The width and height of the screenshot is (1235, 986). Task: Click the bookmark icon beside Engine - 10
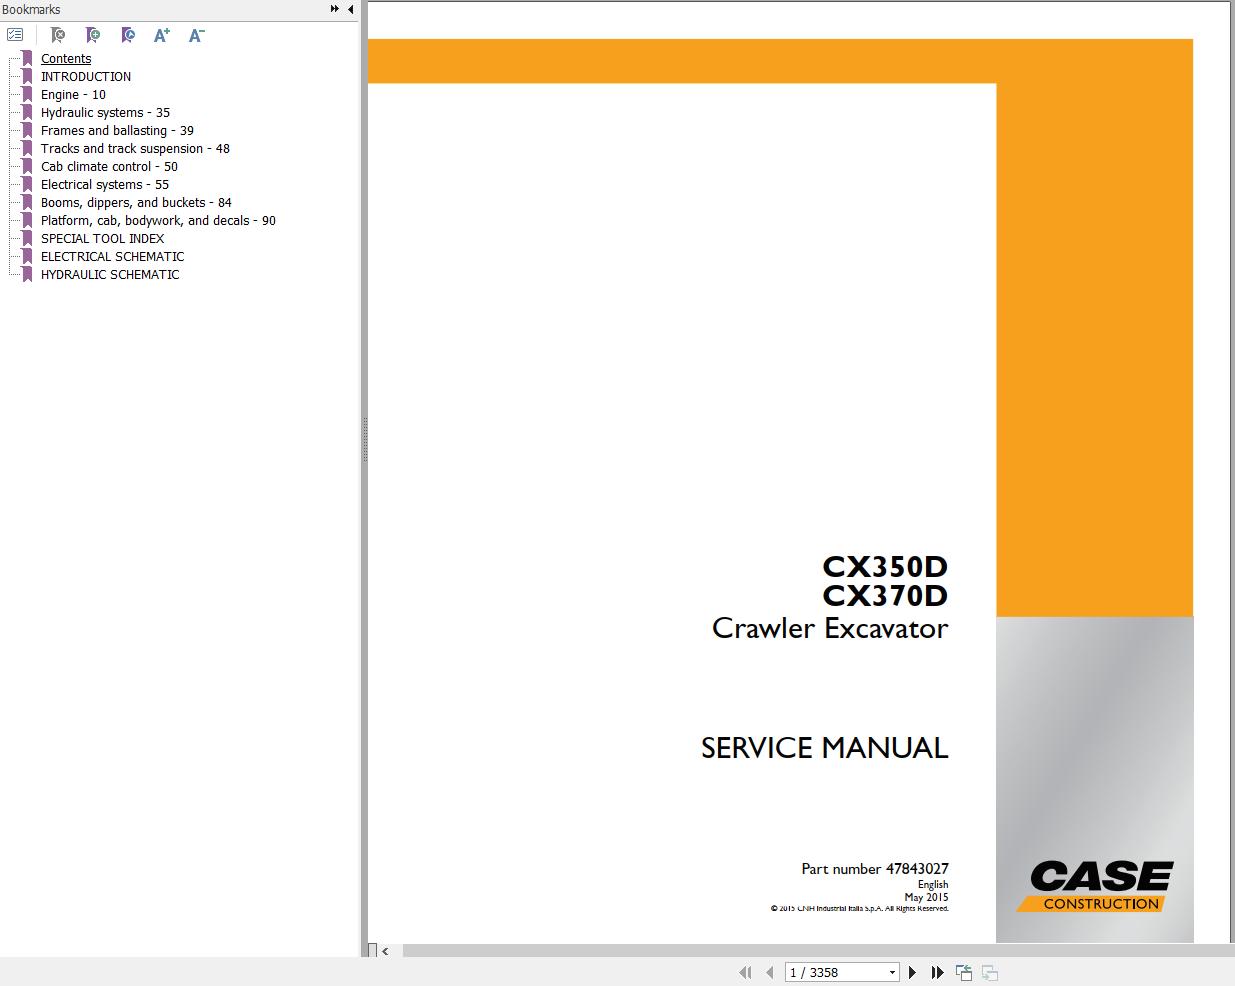click(x=27, y=95)
